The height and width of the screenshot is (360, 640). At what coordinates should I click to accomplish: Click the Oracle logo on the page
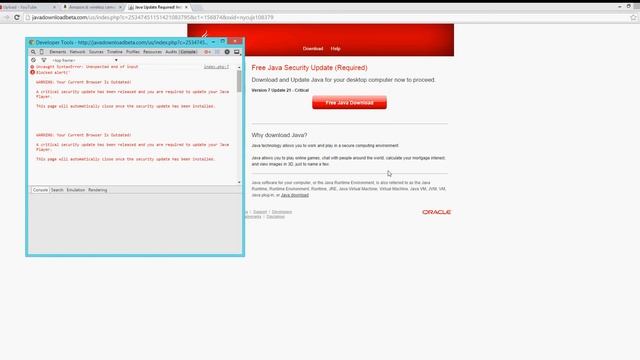436,212
